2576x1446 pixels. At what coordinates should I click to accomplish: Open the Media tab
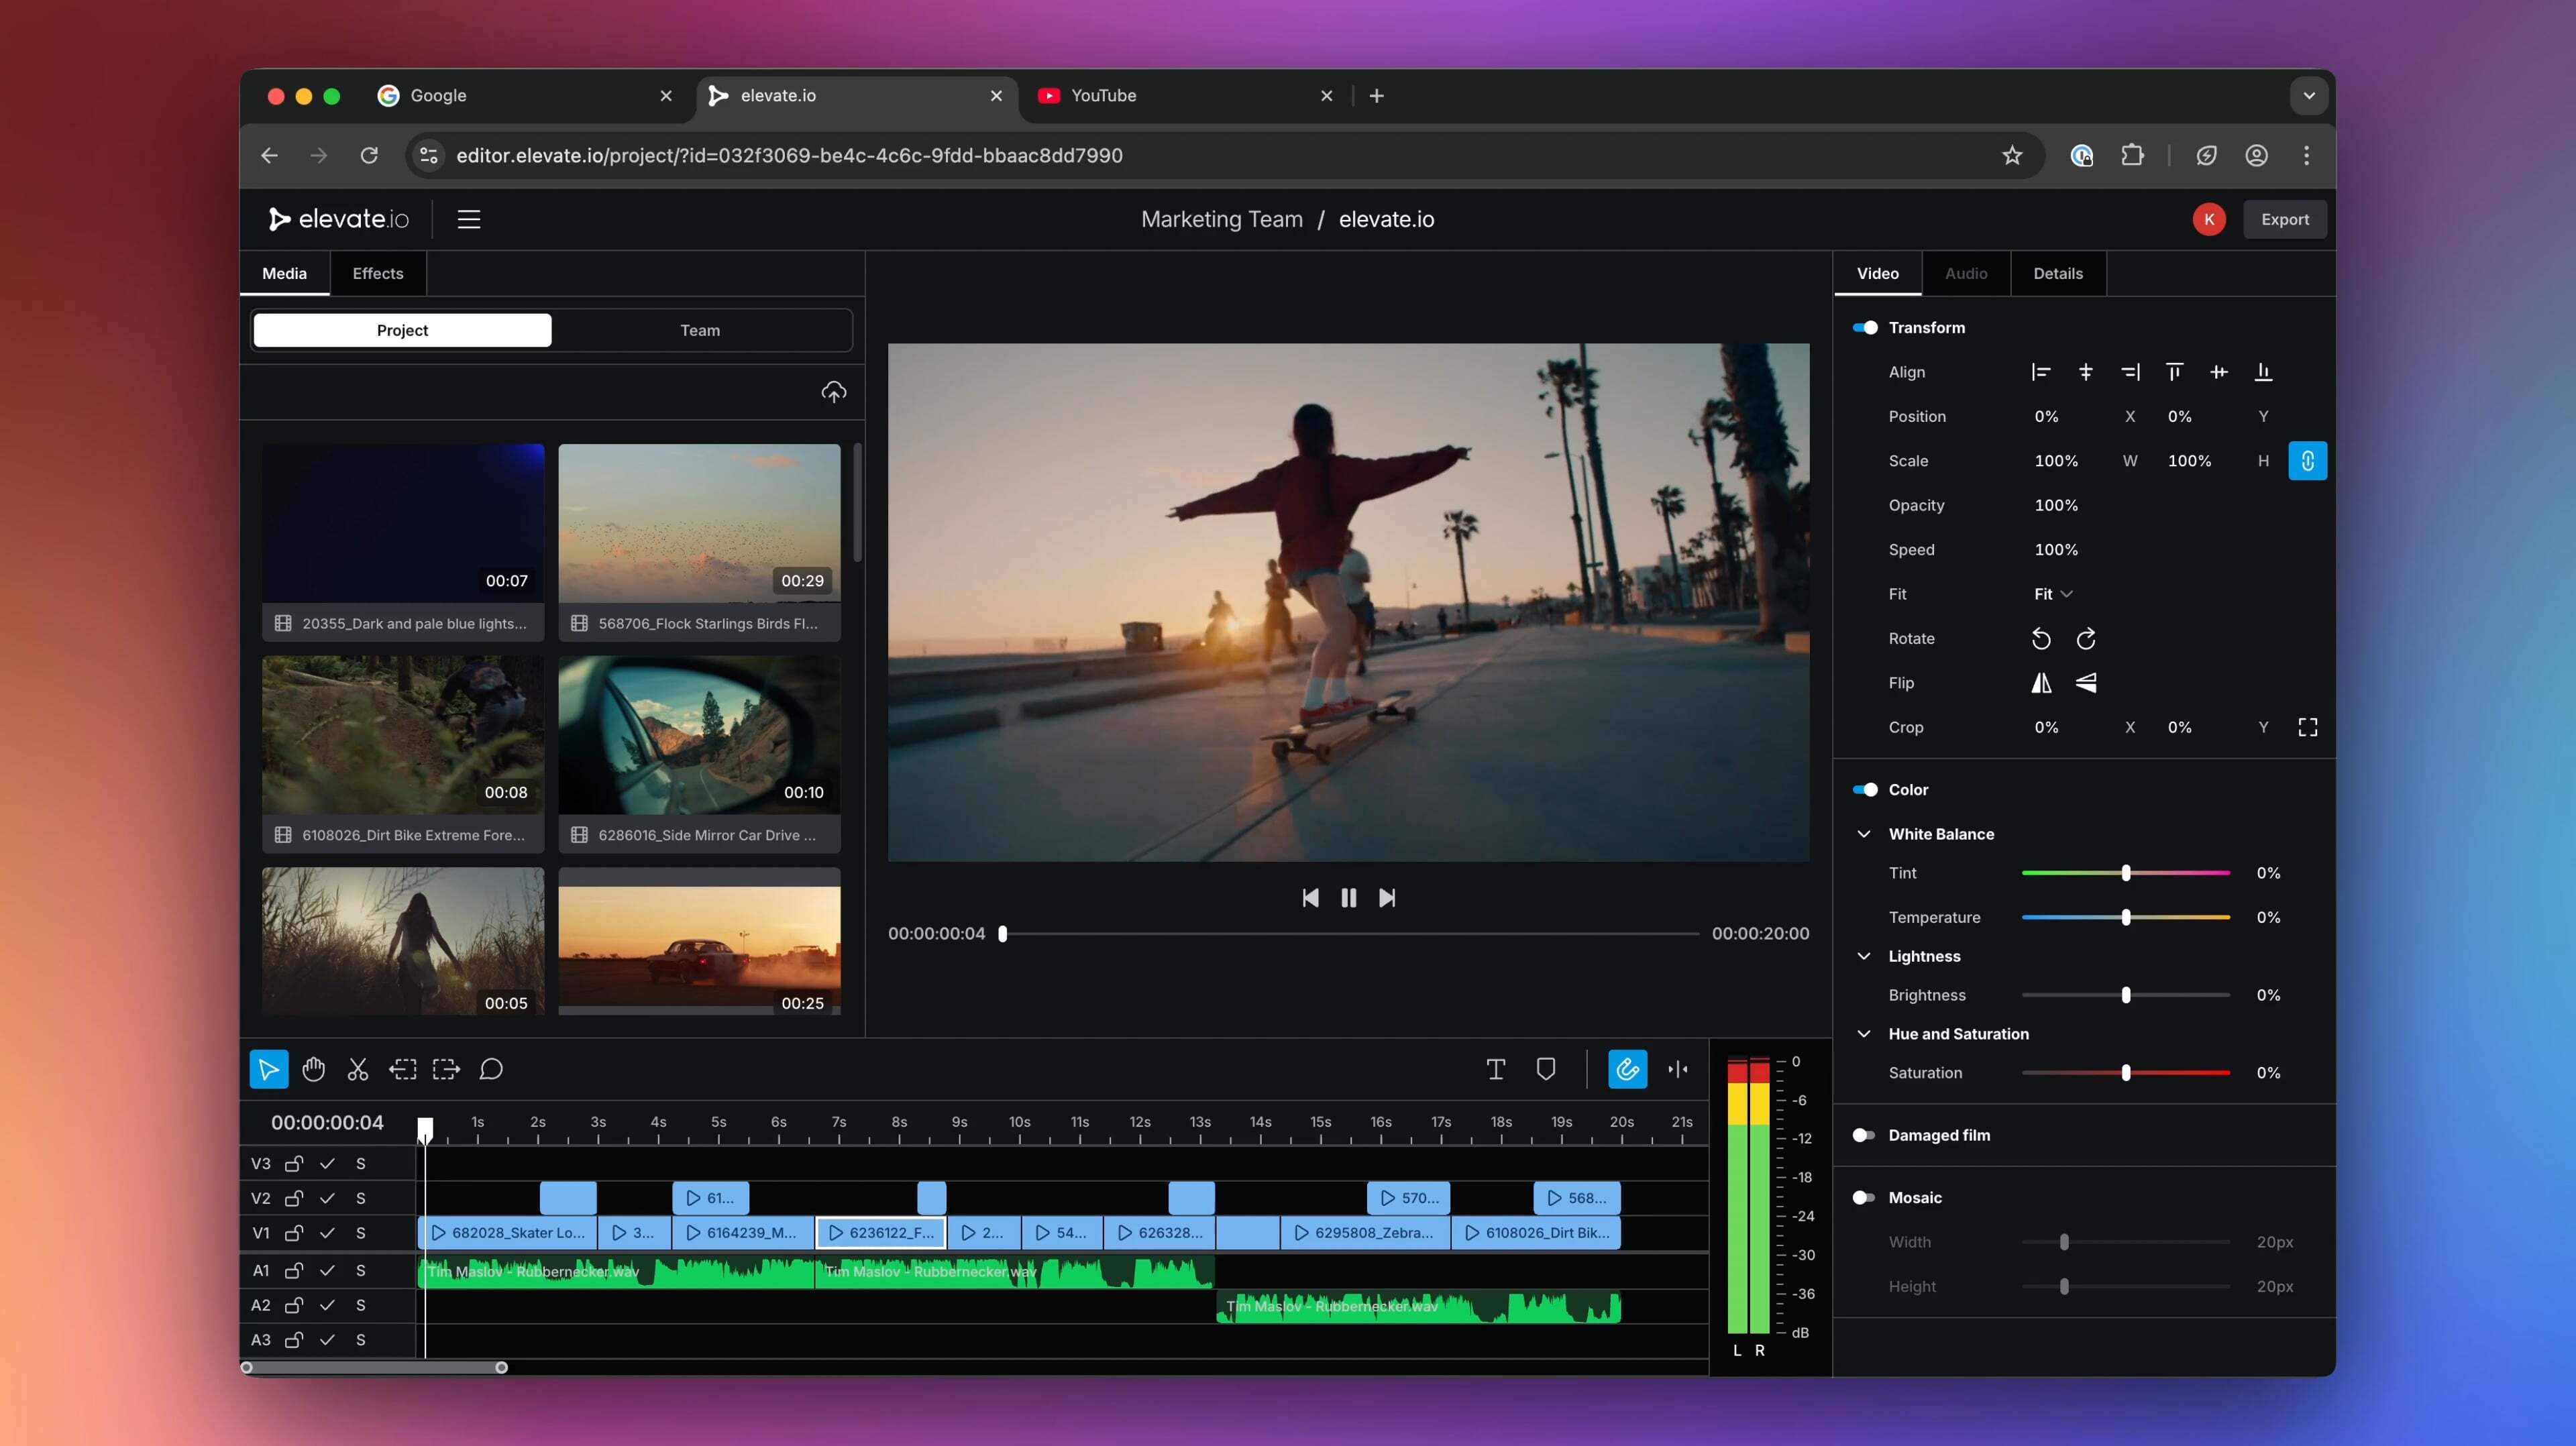[x=285, y=273]
